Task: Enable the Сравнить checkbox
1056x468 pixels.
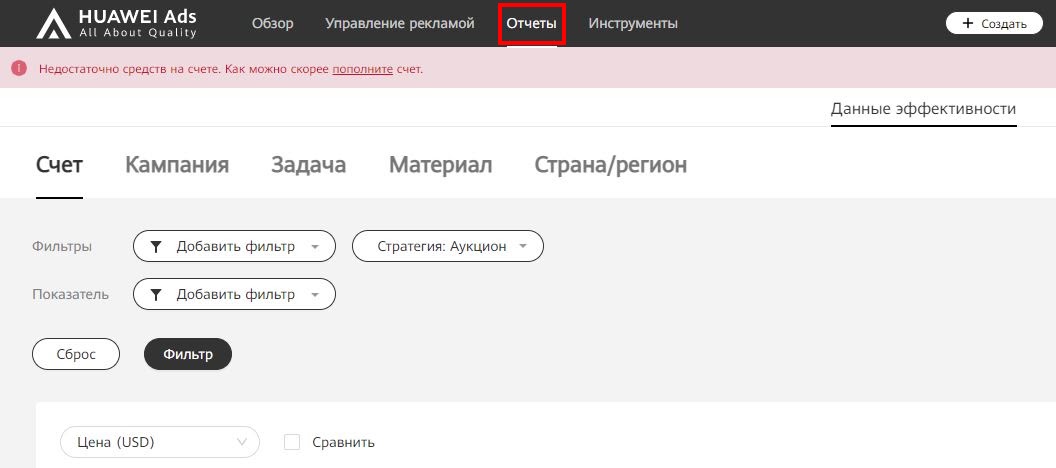Action: pos(292,442)
